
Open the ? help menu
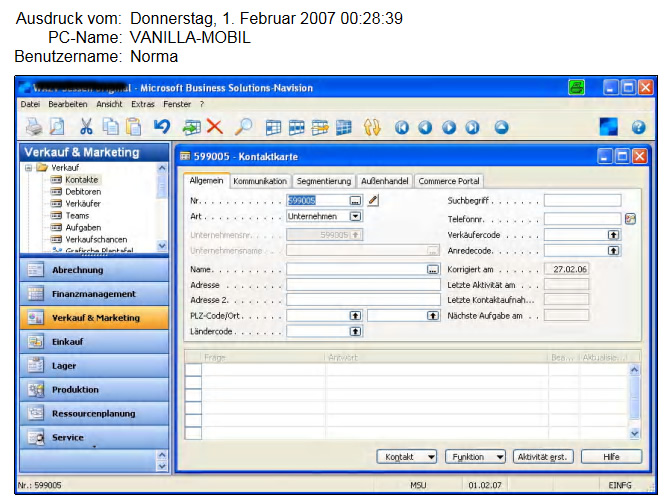202,104
